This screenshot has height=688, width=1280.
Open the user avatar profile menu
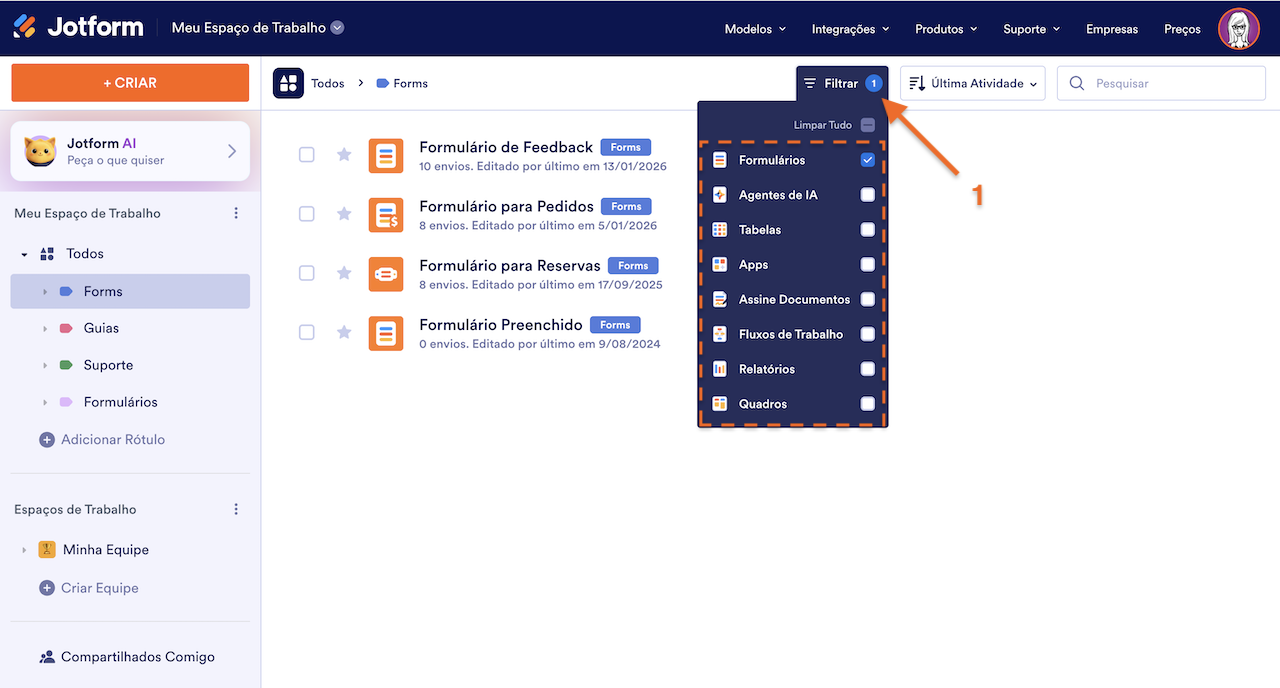pos(1238,28)
